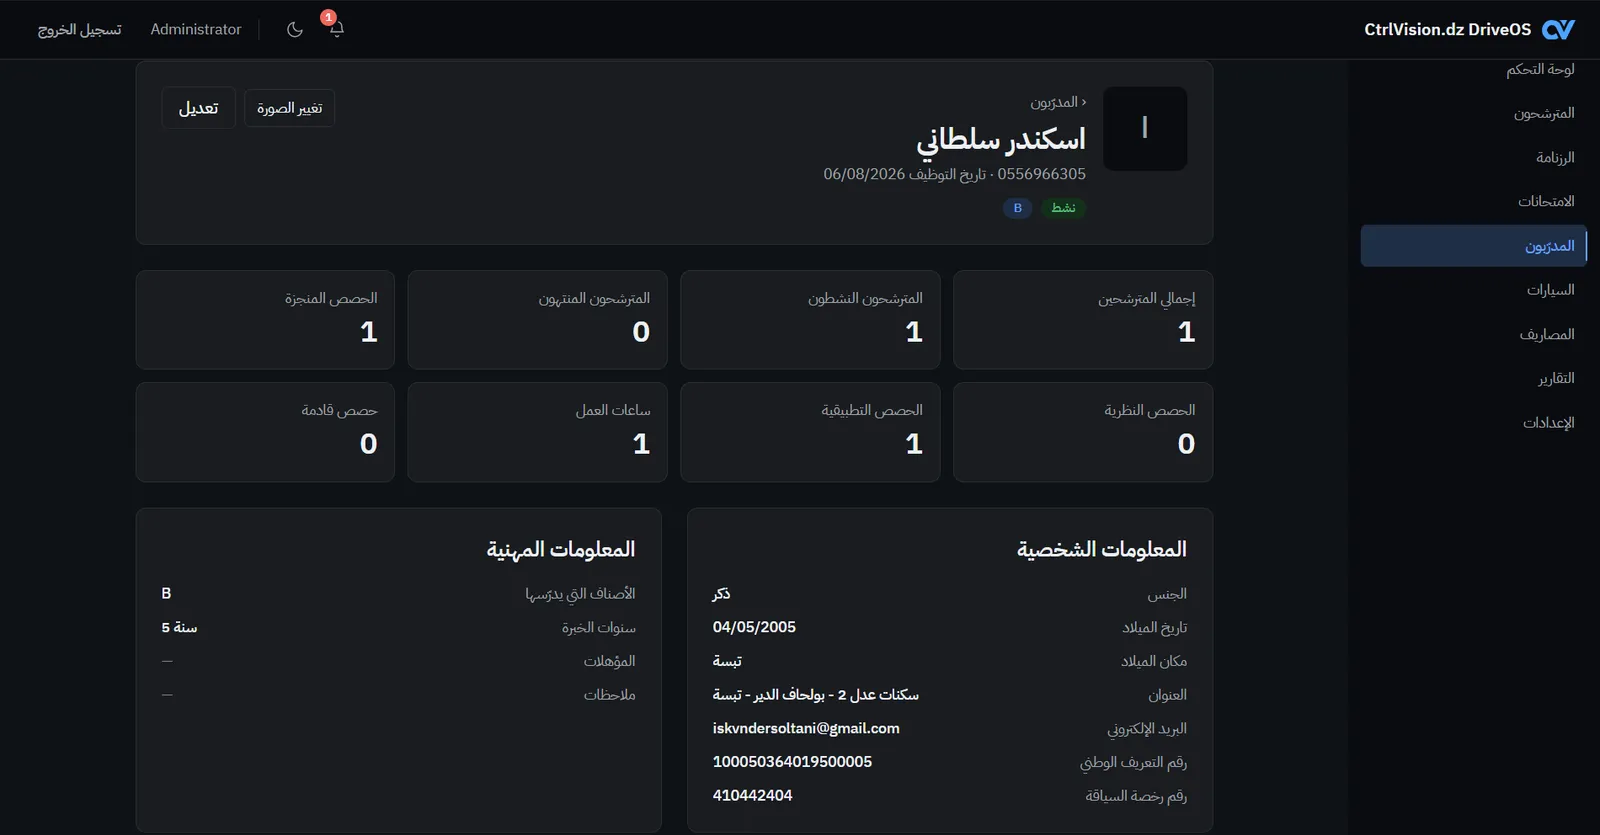Screen dimensions: 1600x835
Task: Click the المعلومات الشخصية heading
Action: click(x=1101, y=549)
